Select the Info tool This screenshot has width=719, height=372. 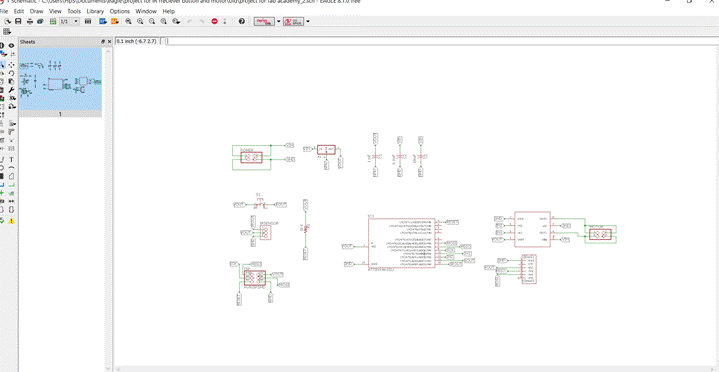coord(2,45)
